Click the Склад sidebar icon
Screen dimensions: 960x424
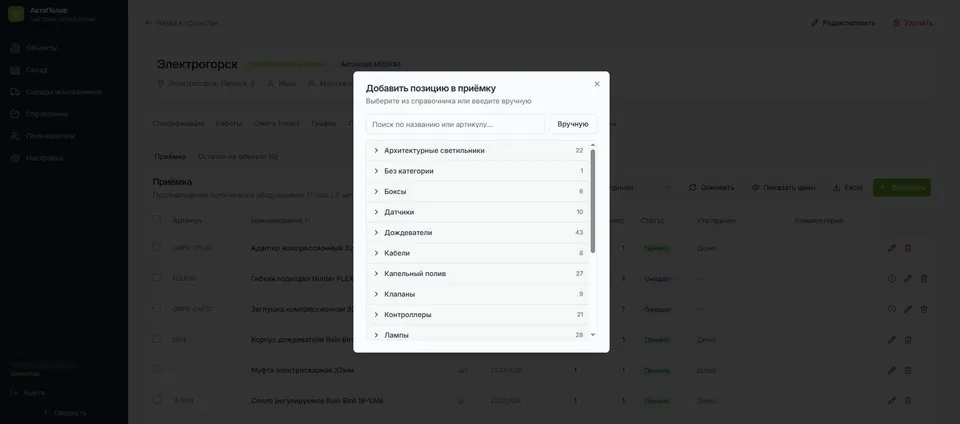pyautogui.click(x=15, y=70)
